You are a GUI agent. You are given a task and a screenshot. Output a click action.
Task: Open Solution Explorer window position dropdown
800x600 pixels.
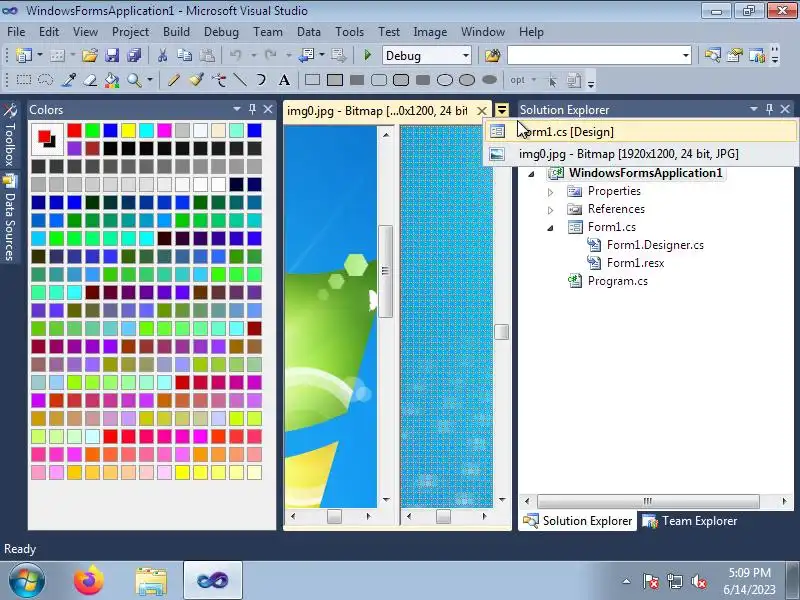[x=754, y=109]
